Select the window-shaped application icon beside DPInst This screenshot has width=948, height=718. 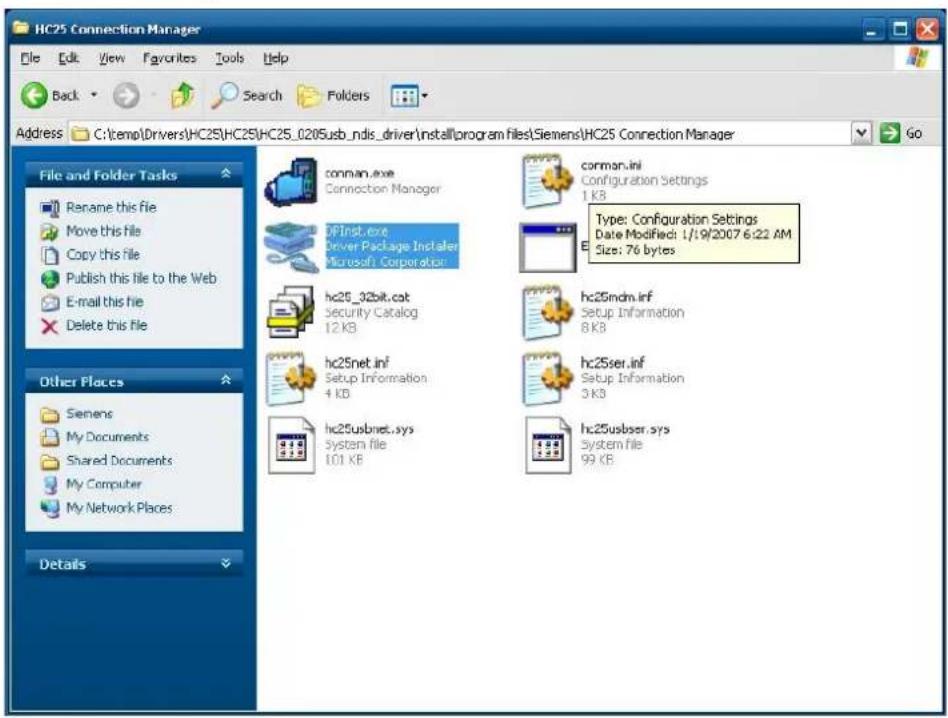click(548, 248)
